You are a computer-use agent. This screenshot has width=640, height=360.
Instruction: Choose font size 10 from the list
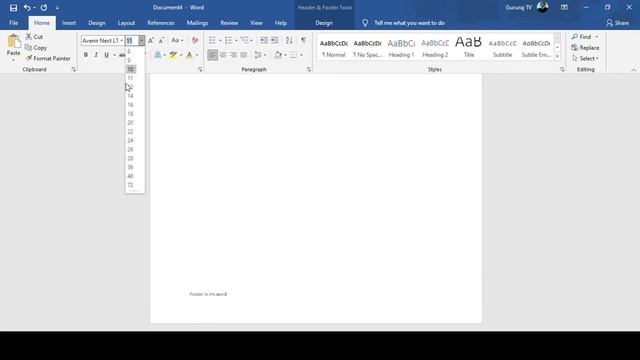(x=131, y=69)
